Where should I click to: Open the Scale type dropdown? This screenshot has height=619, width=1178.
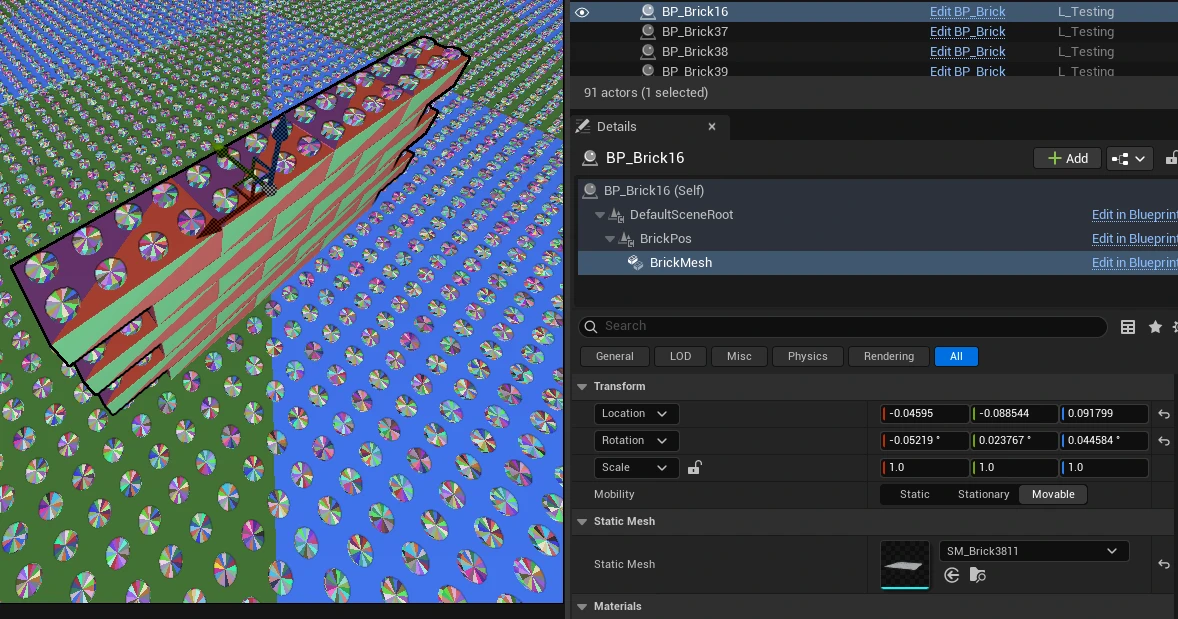(x=636, y=467)
